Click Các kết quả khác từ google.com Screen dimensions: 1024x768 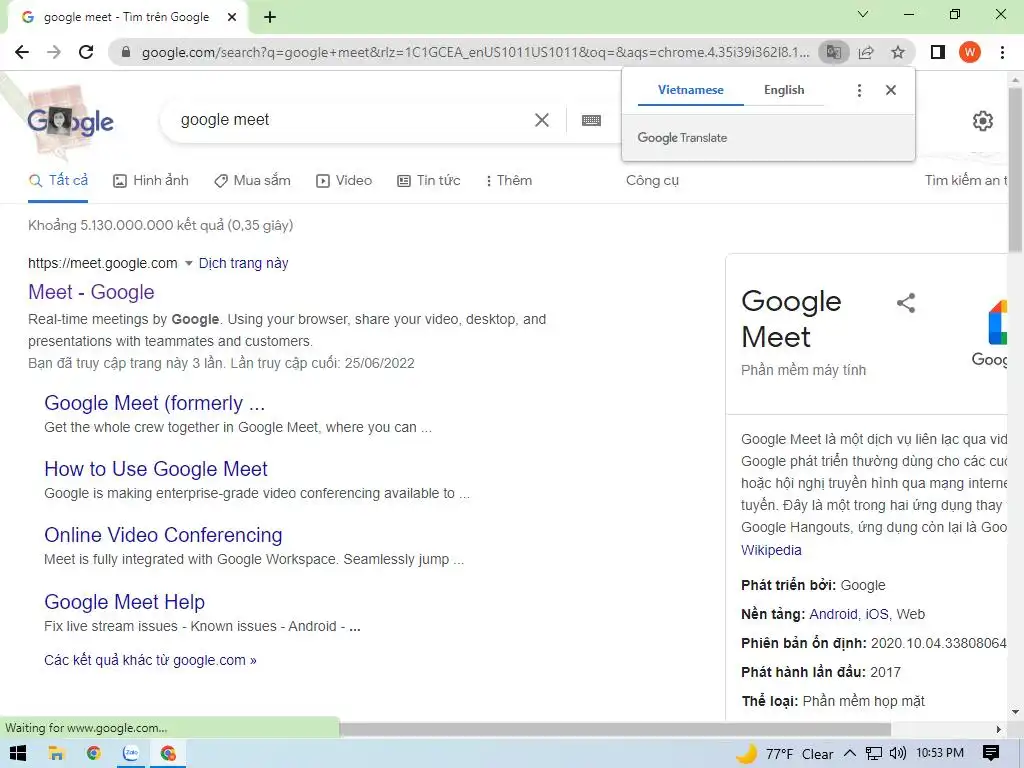pyautogui.click(x=150, y=660)
